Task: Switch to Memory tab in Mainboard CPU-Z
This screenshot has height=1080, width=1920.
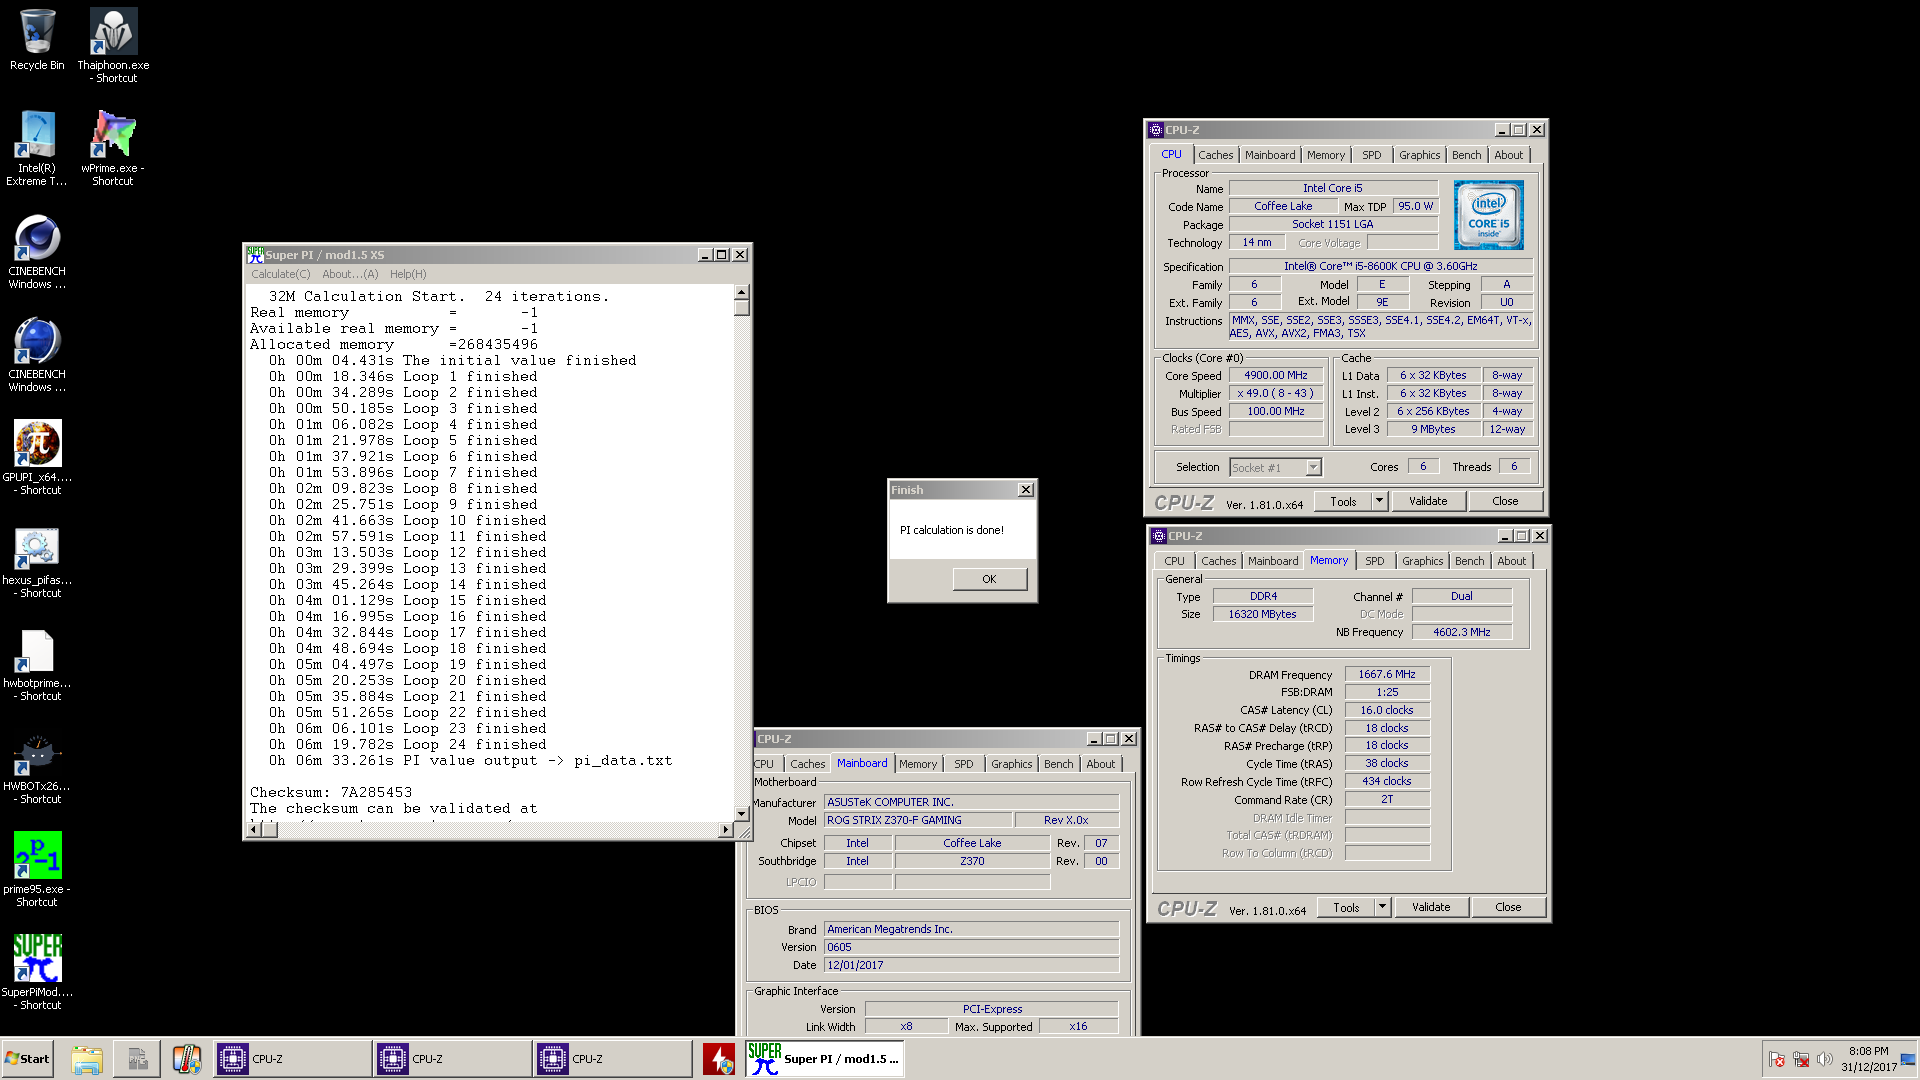Action: 918,764
